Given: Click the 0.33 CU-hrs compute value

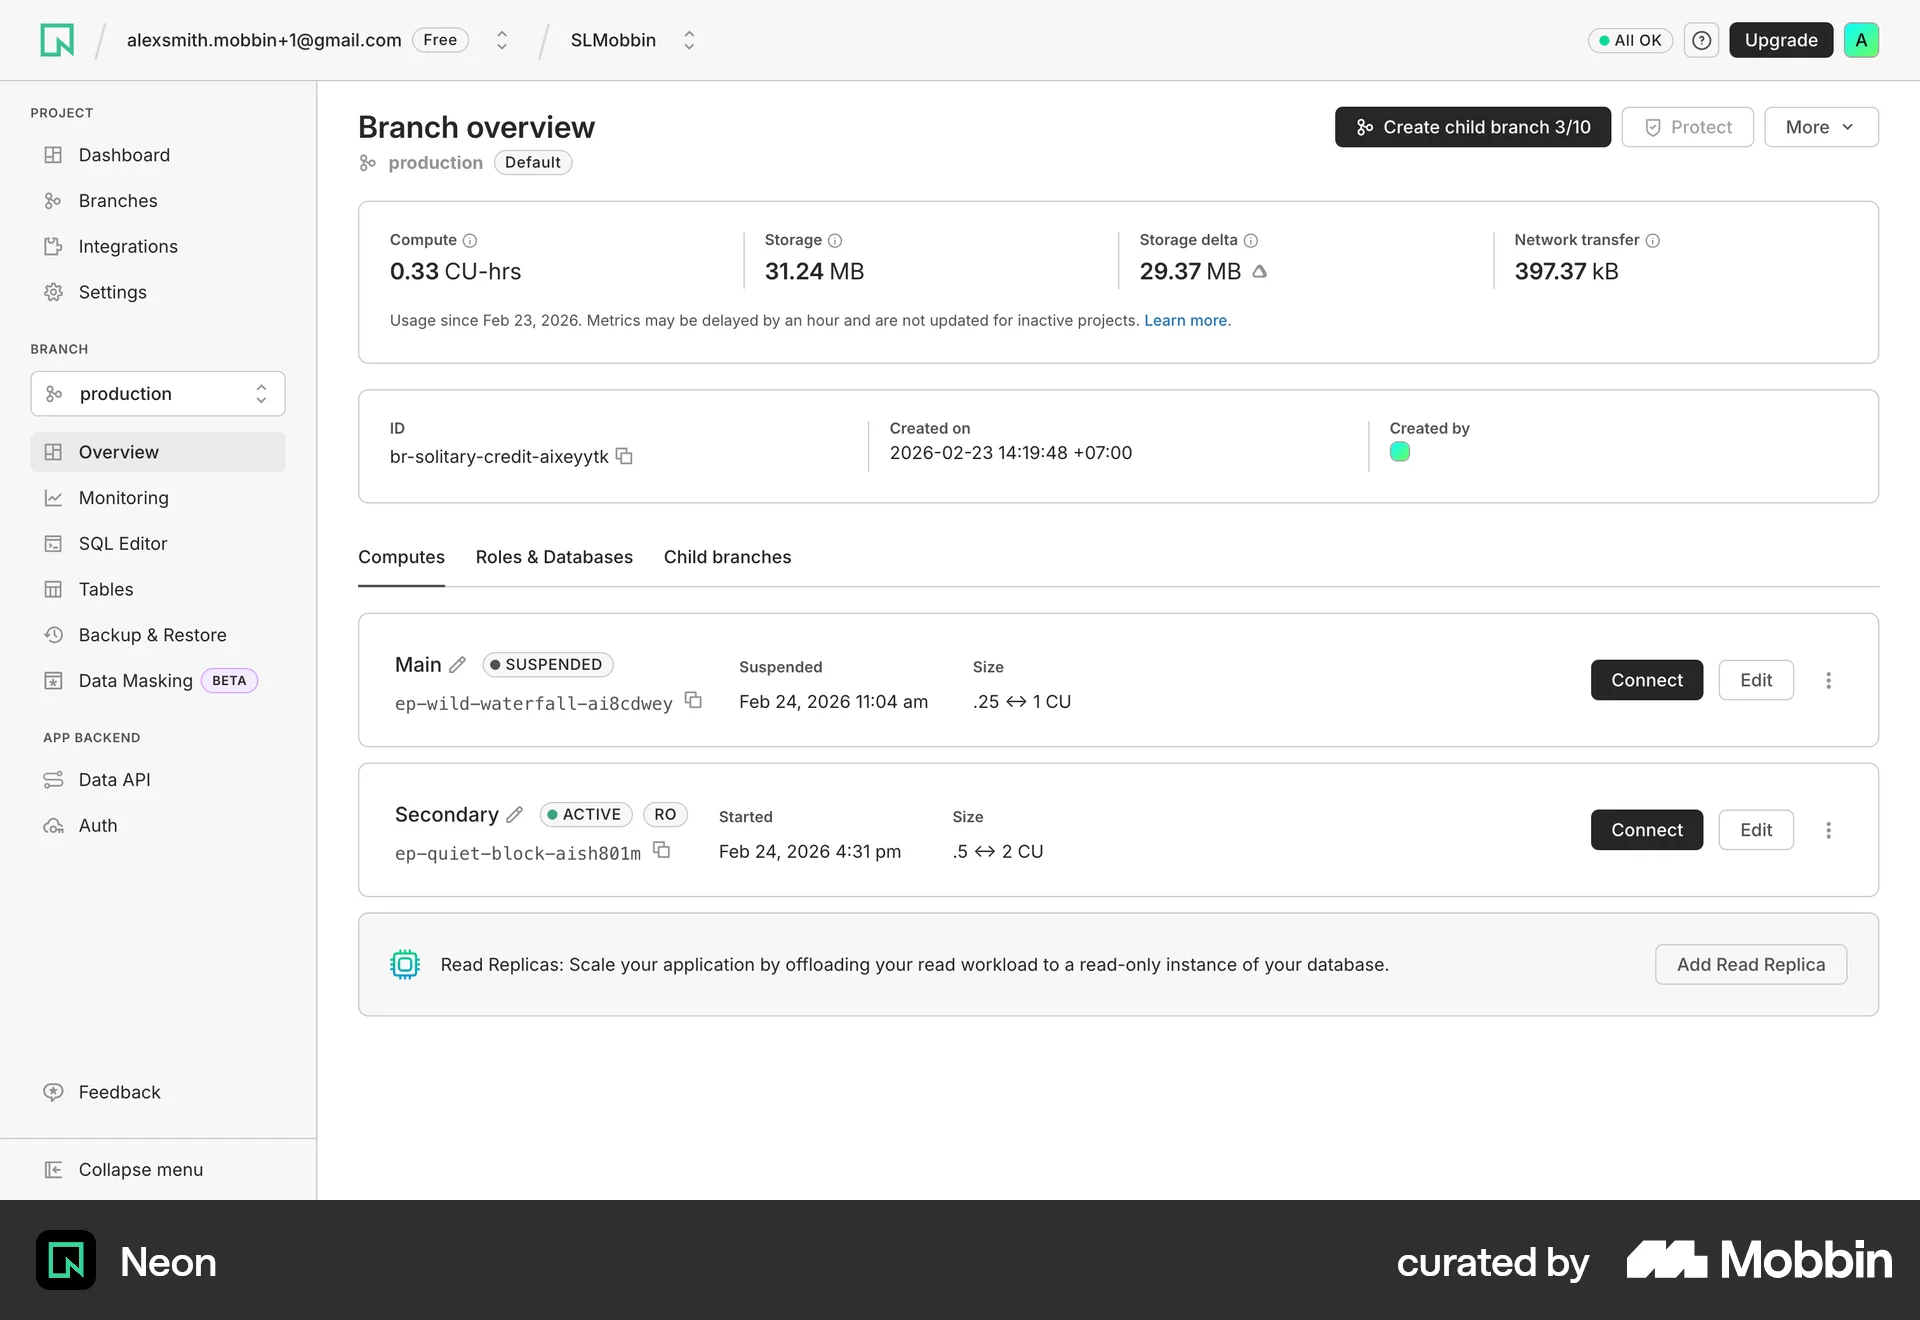Looking at the screenshot, I should click(x=455, y=271).
